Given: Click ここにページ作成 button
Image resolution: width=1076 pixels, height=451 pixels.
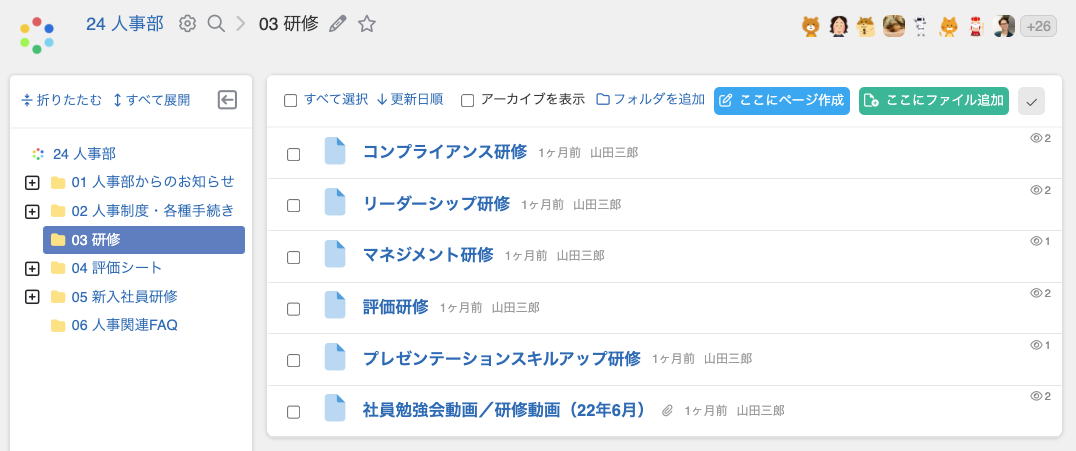Looking at the screenshot, I should (x=782, y=101).
